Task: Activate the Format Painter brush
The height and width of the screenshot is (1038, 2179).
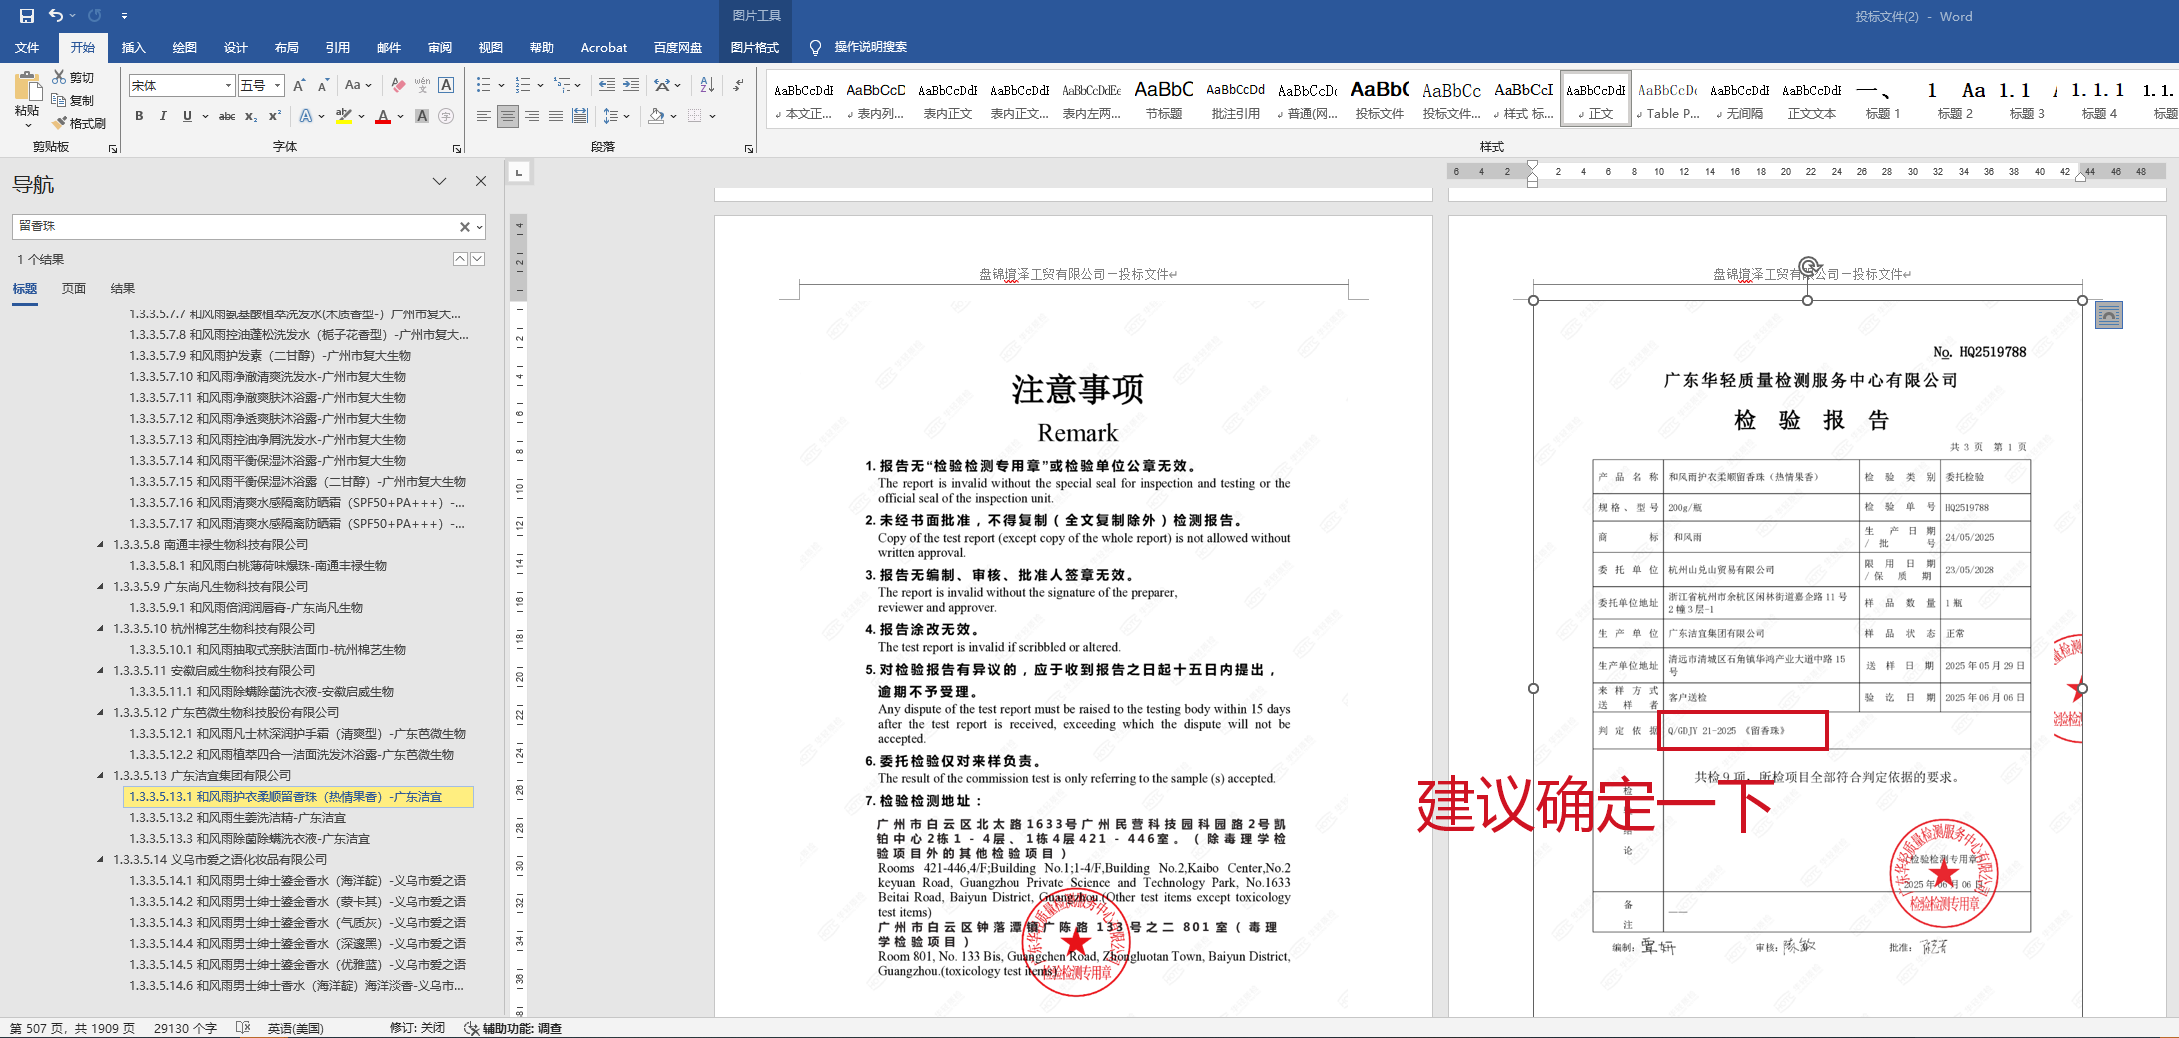Action: (60, 123)
